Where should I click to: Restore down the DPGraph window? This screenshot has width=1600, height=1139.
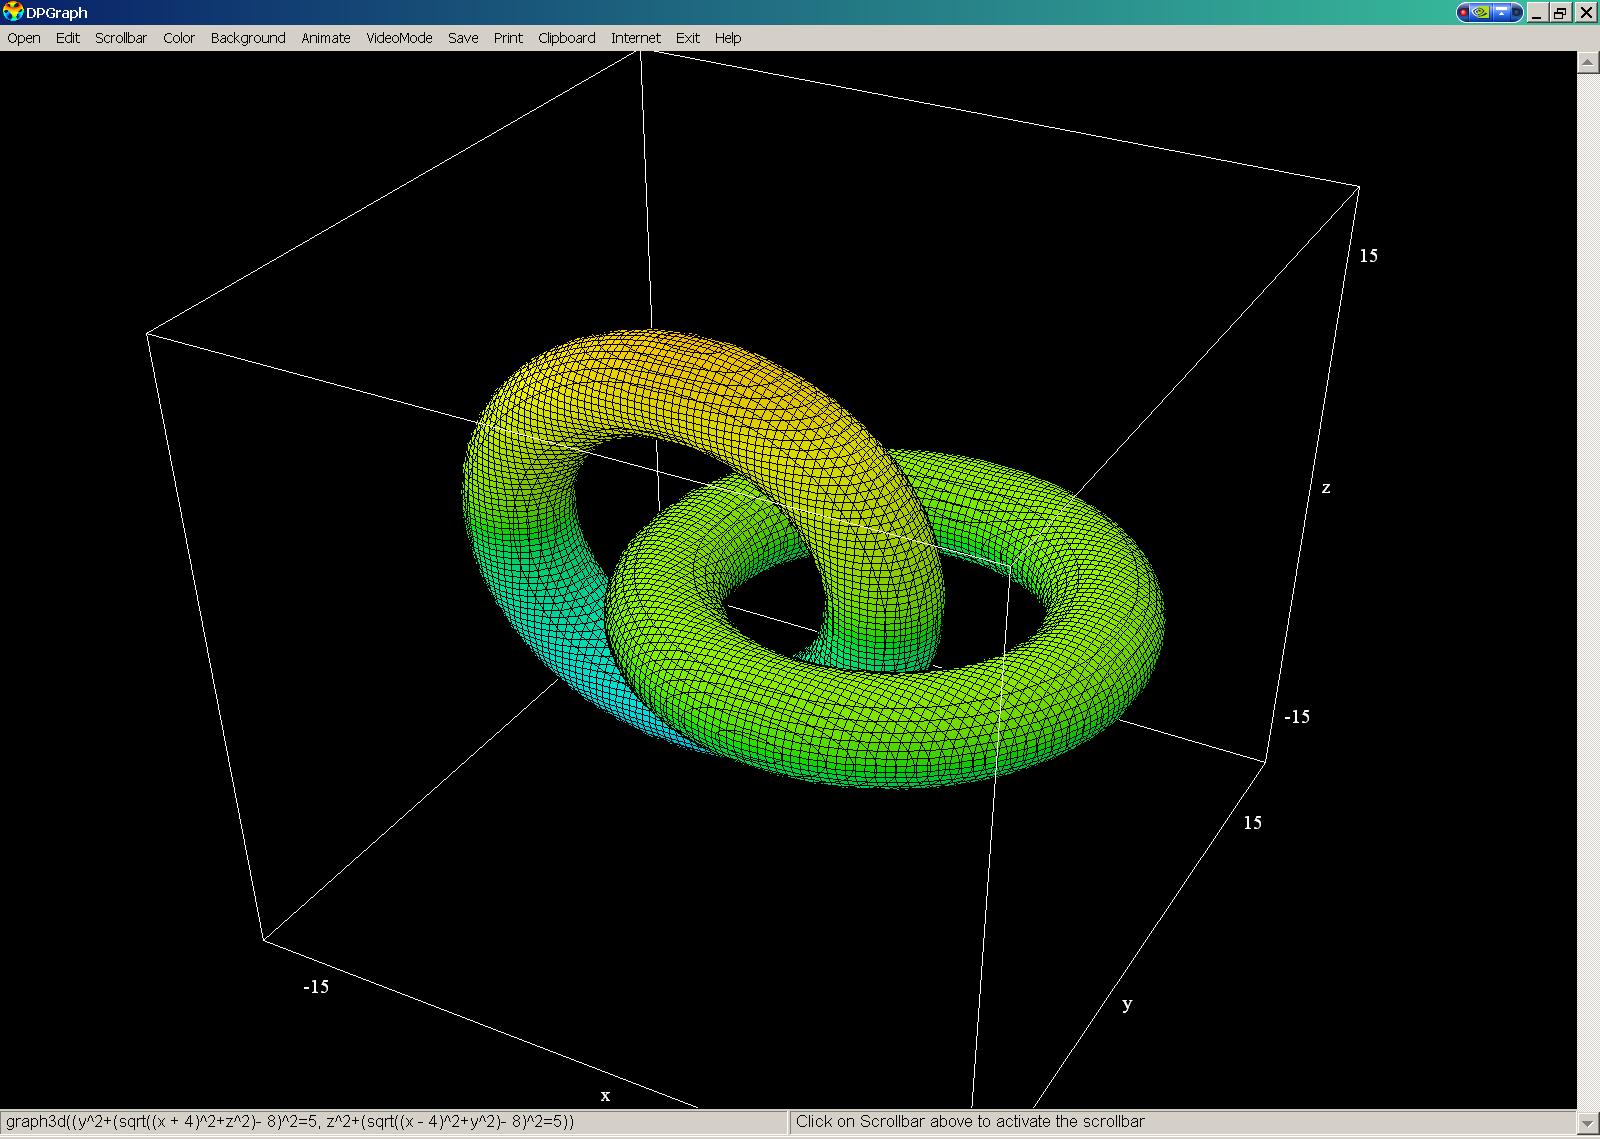[x=1561, y=13]
